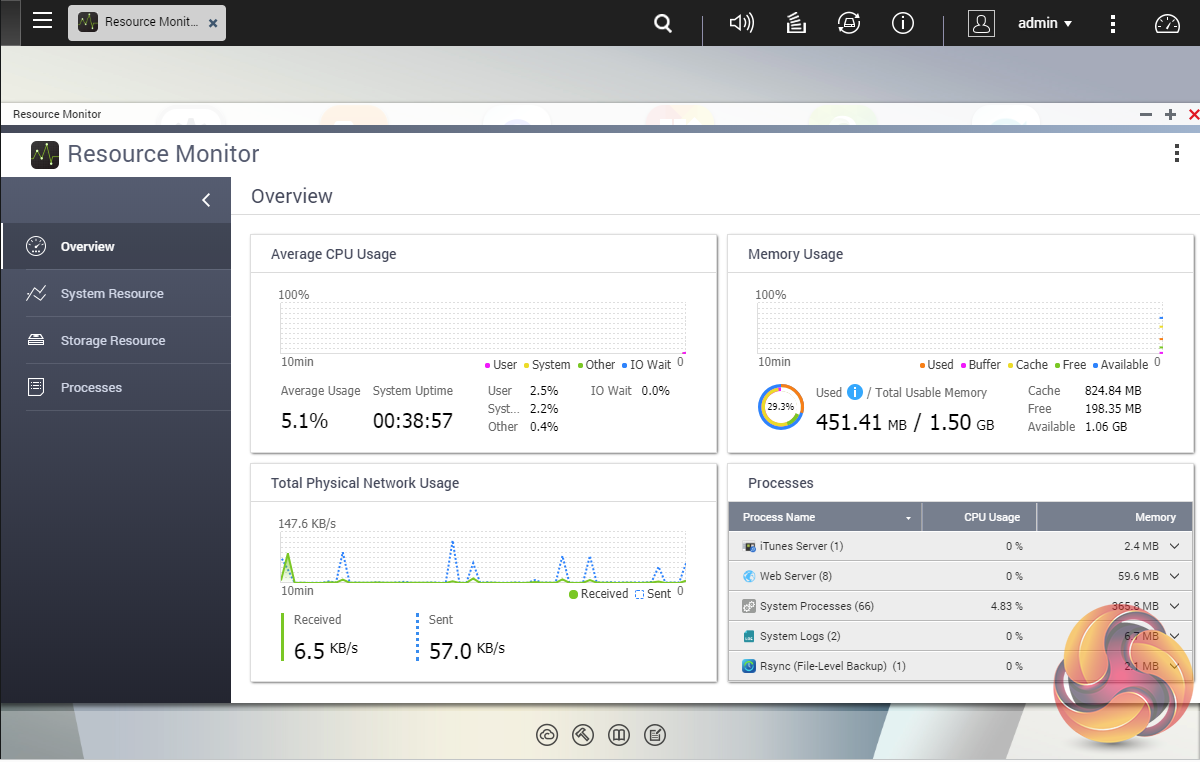Viewport: 1200px width, 762px height.
Task: Click the external devices sync icon
Action: click(x=849, y=23)
